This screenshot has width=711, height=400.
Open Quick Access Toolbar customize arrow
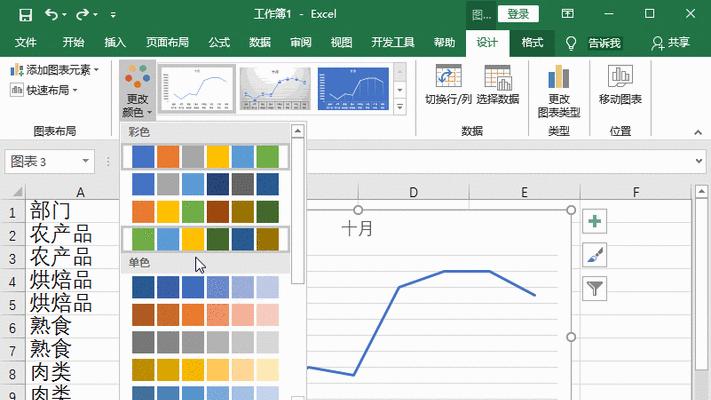[x=113, y=15]
